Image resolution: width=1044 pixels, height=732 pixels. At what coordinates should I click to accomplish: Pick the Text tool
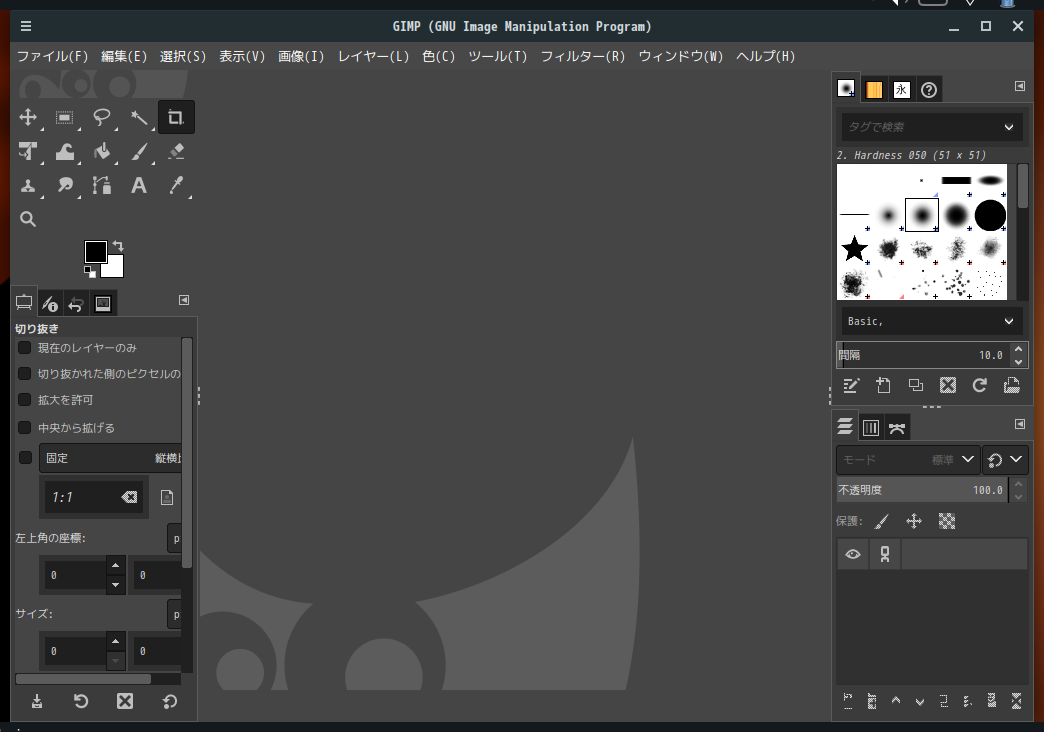click(138, 186)
